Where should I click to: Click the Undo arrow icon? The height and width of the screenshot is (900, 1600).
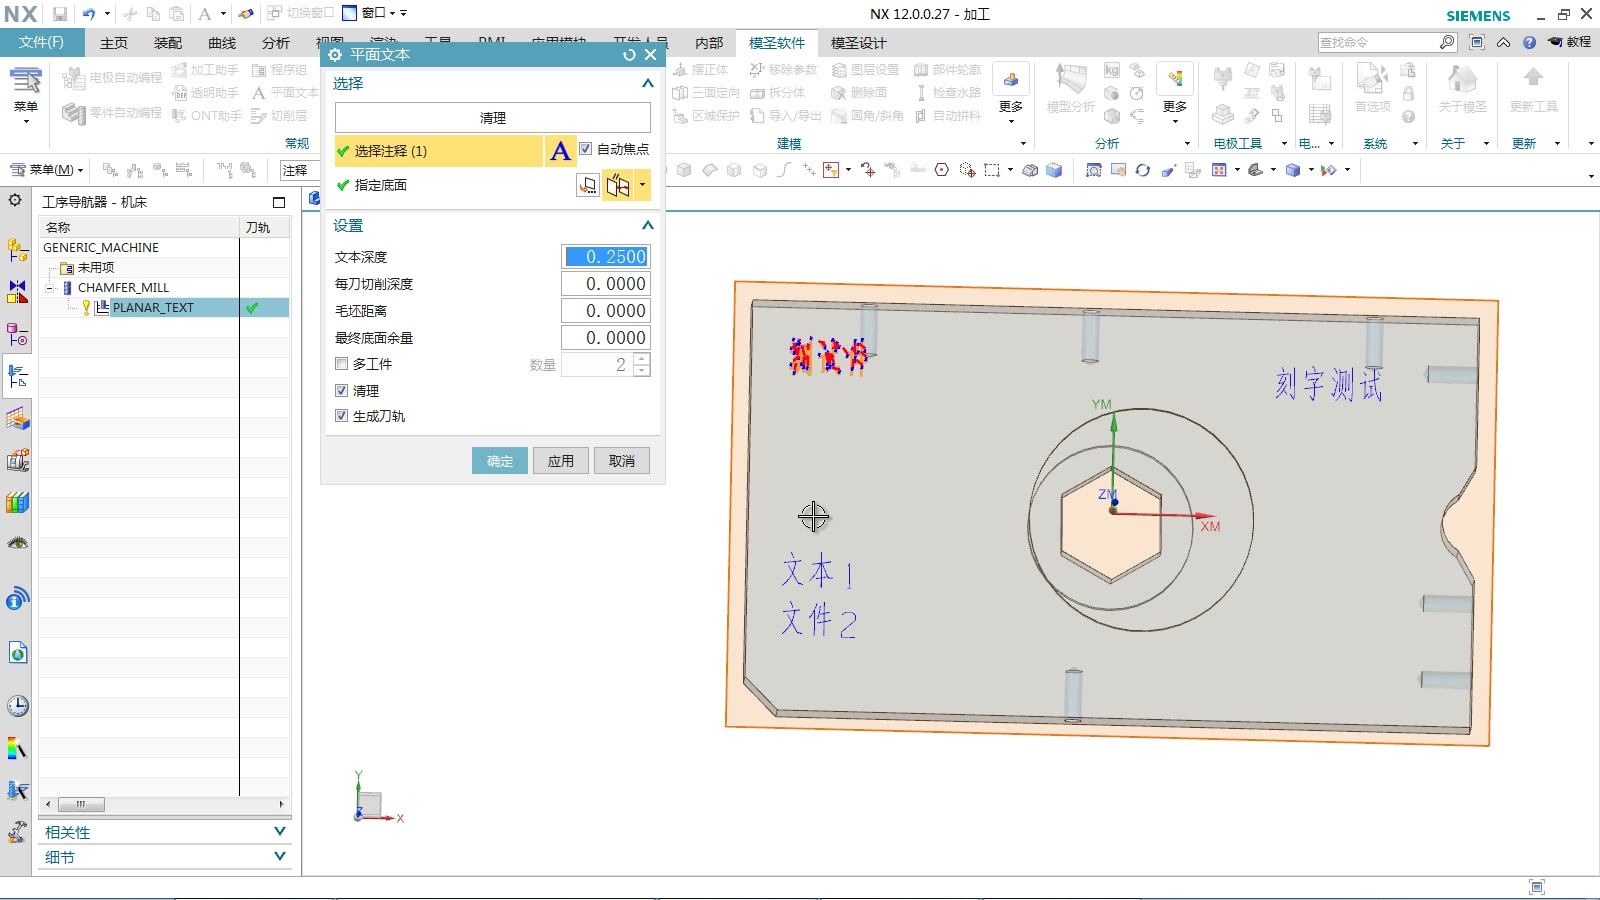click(x=89, y=14)
